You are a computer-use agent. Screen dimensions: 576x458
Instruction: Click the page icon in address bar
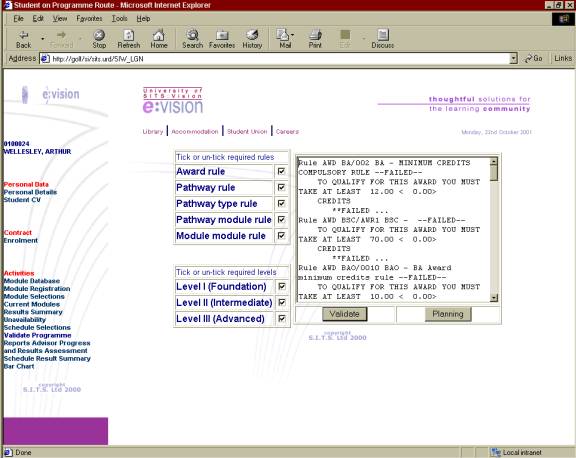coord(45,59)
